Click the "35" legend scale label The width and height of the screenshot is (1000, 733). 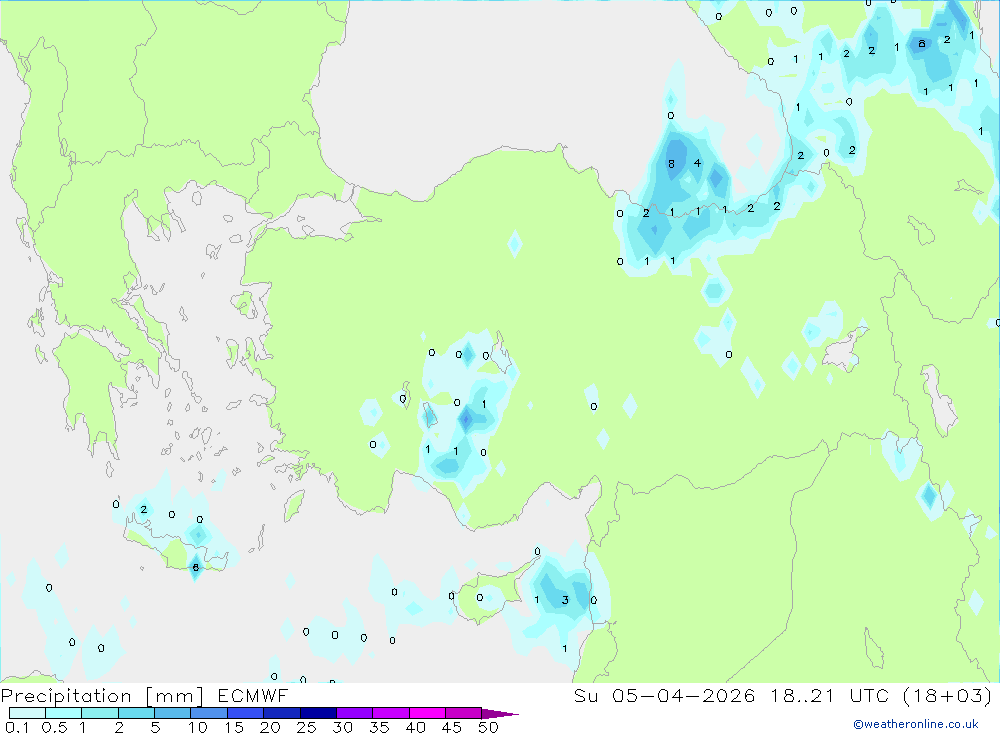(x=379, y=727)
